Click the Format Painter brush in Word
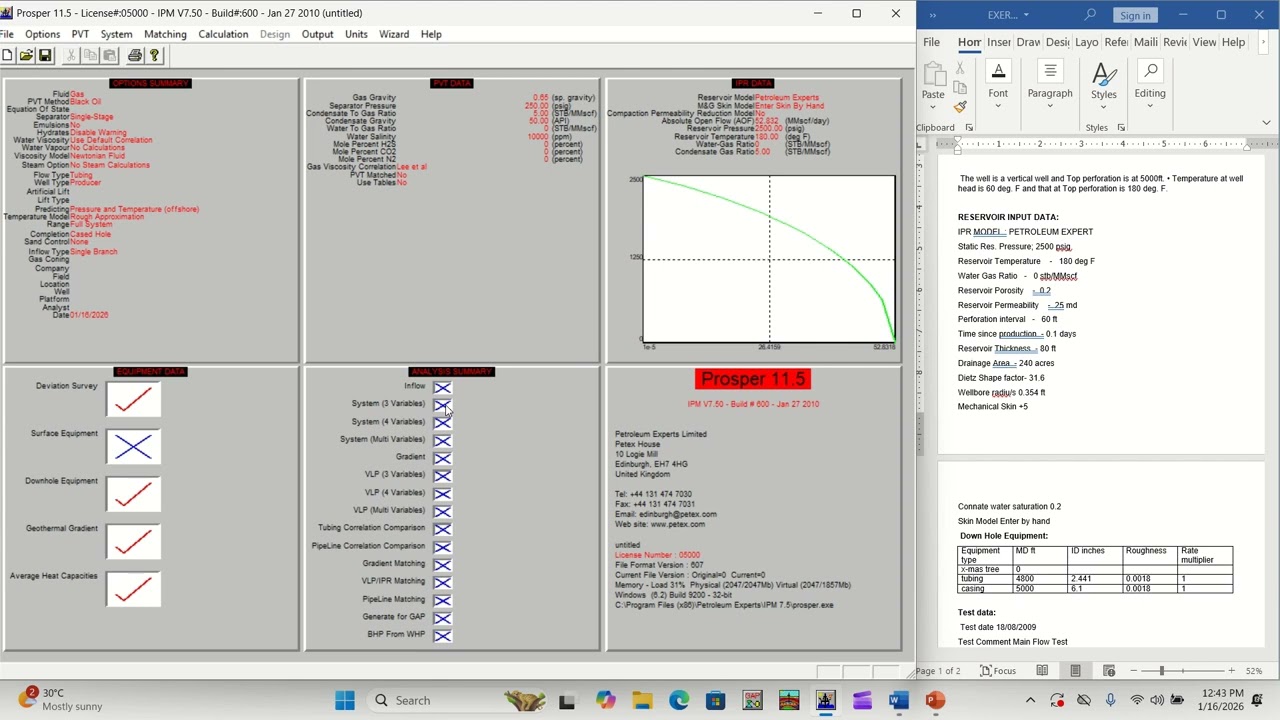Viewport: 1280px width, 720px height. click(x=960, y=106)
